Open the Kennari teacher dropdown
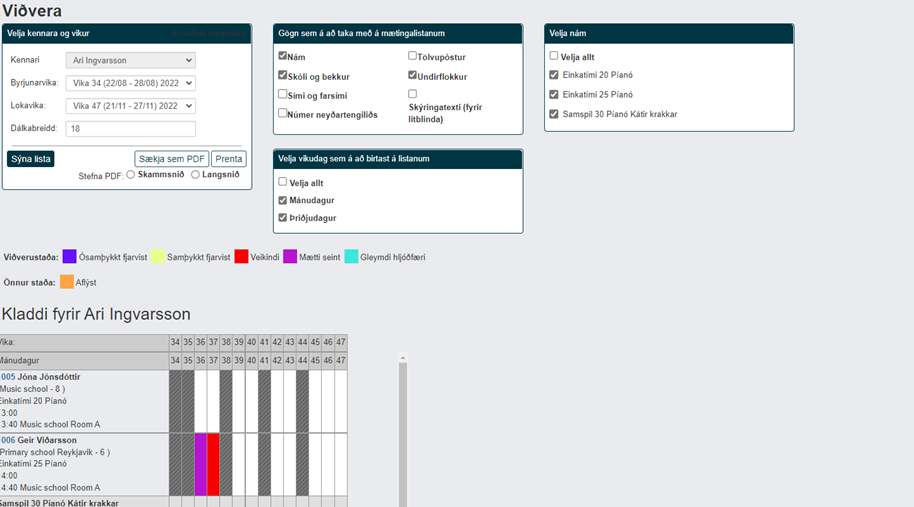This screenshot has width=914, height=507. tap(131, 60)
